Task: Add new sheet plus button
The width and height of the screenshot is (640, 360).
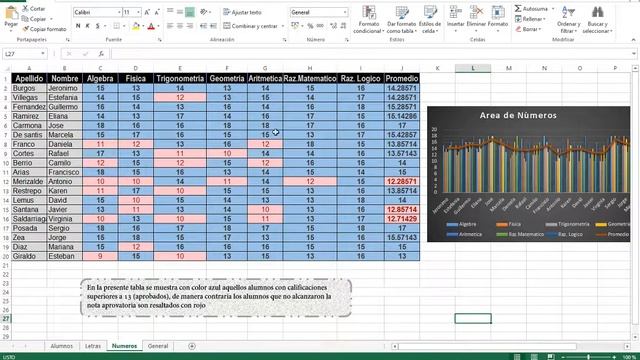Action: pyautogui.click(x=191, y=346)
